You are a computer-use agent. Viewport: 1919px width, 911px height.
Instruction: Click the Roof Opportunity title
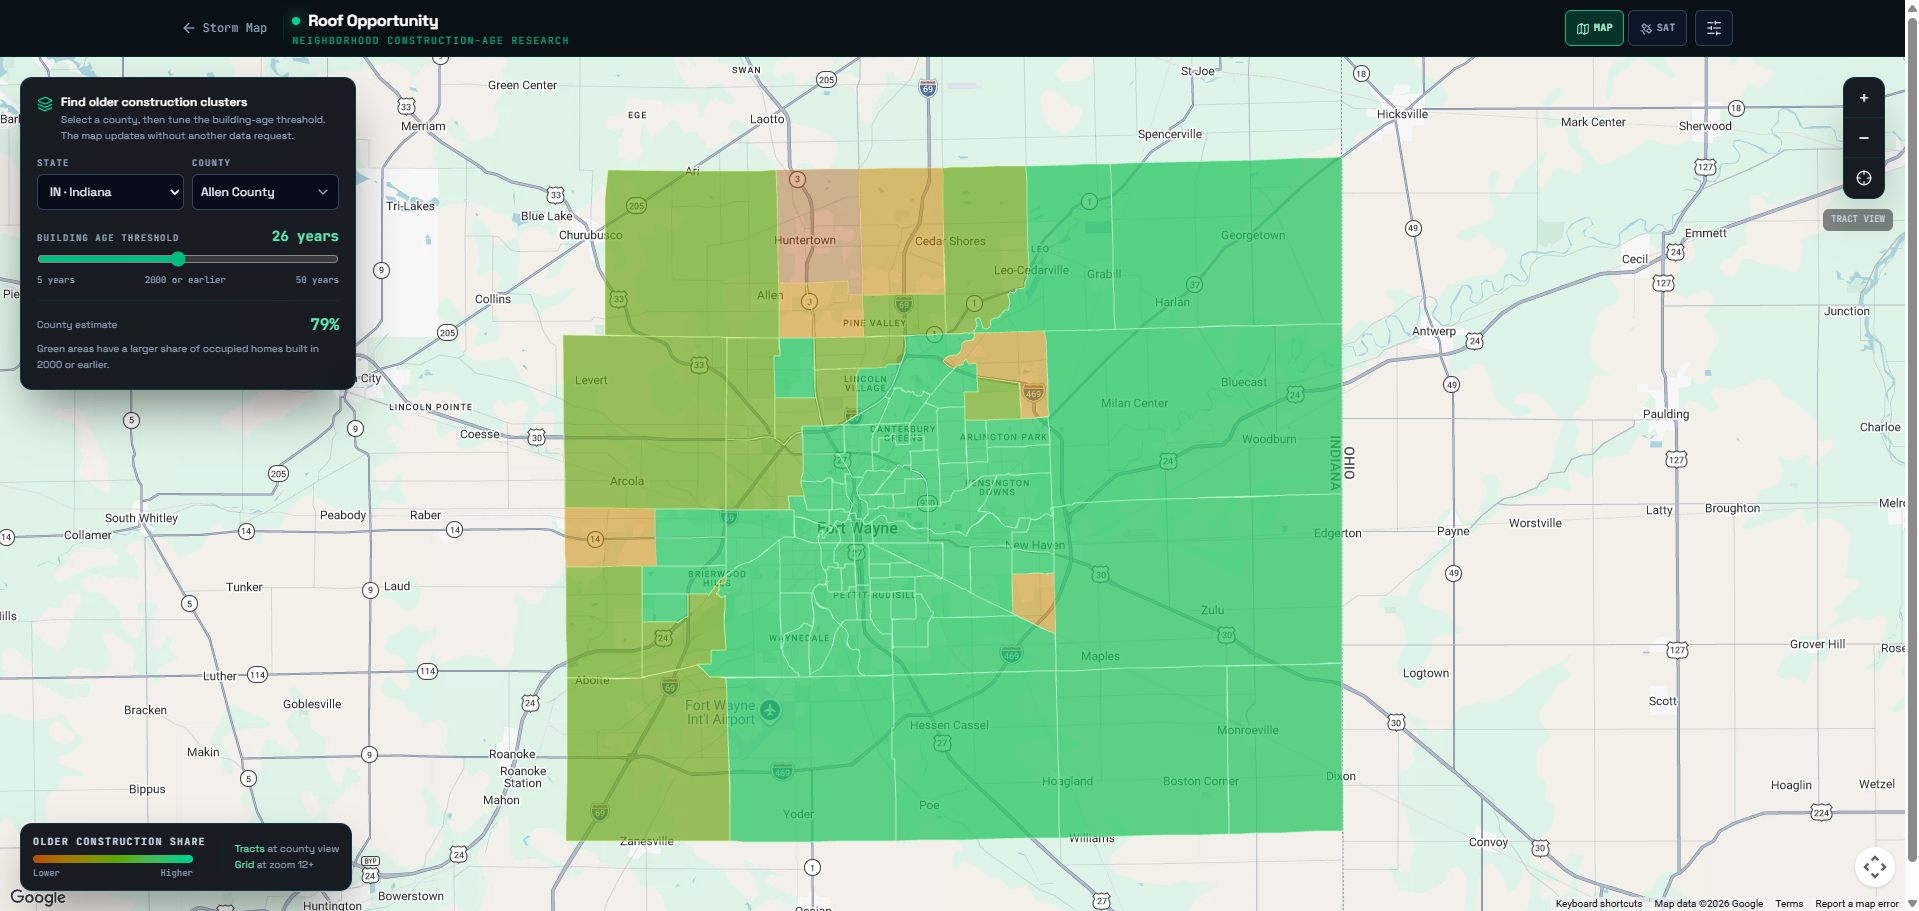tap(373, 20)
